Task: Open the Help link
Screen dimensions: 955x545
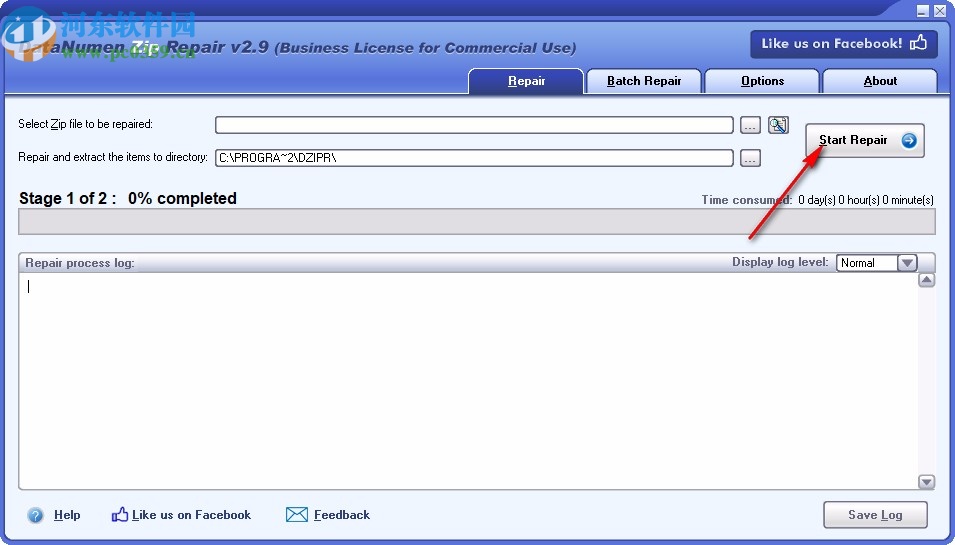Action: click(x=67, y=515)
